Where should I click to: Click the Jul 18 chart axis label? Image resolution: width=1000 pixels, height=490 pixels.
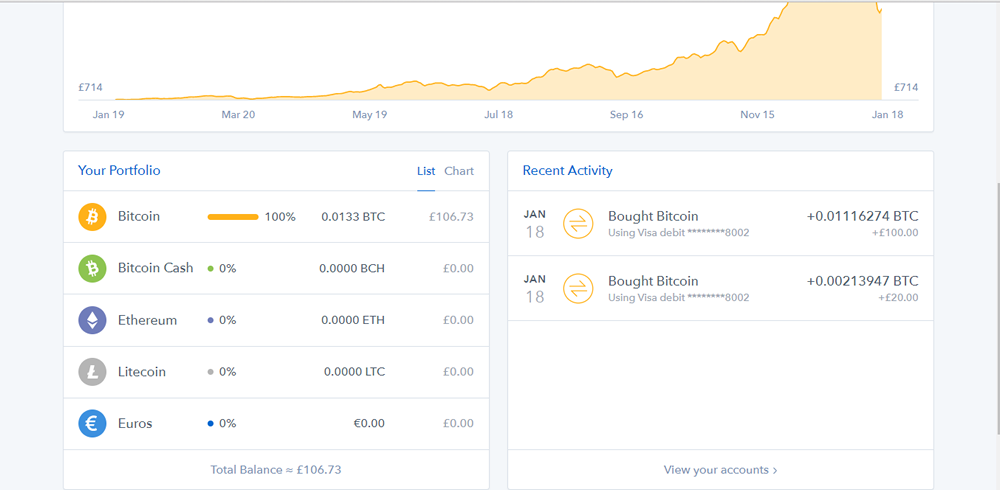point(499,115)
